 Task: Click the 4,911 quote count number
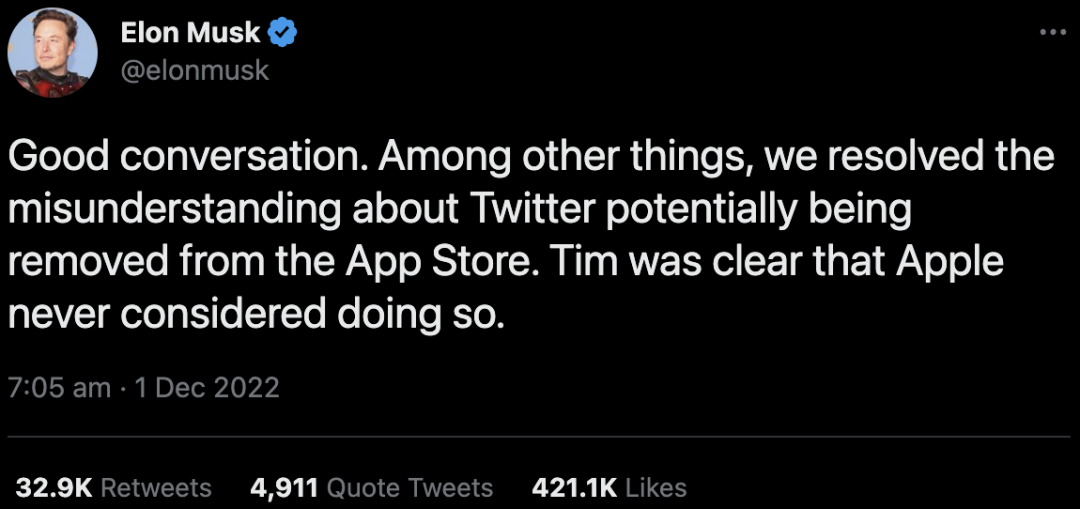click(x=283, y=487)
